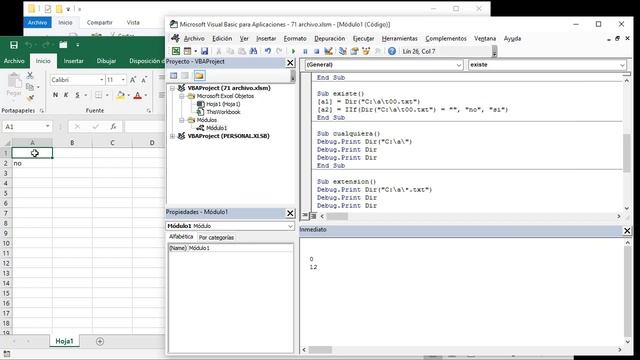The width and height of the screenshot is (640, 360).
Task: Collapse the Módulos folder node
Action: 182,120
